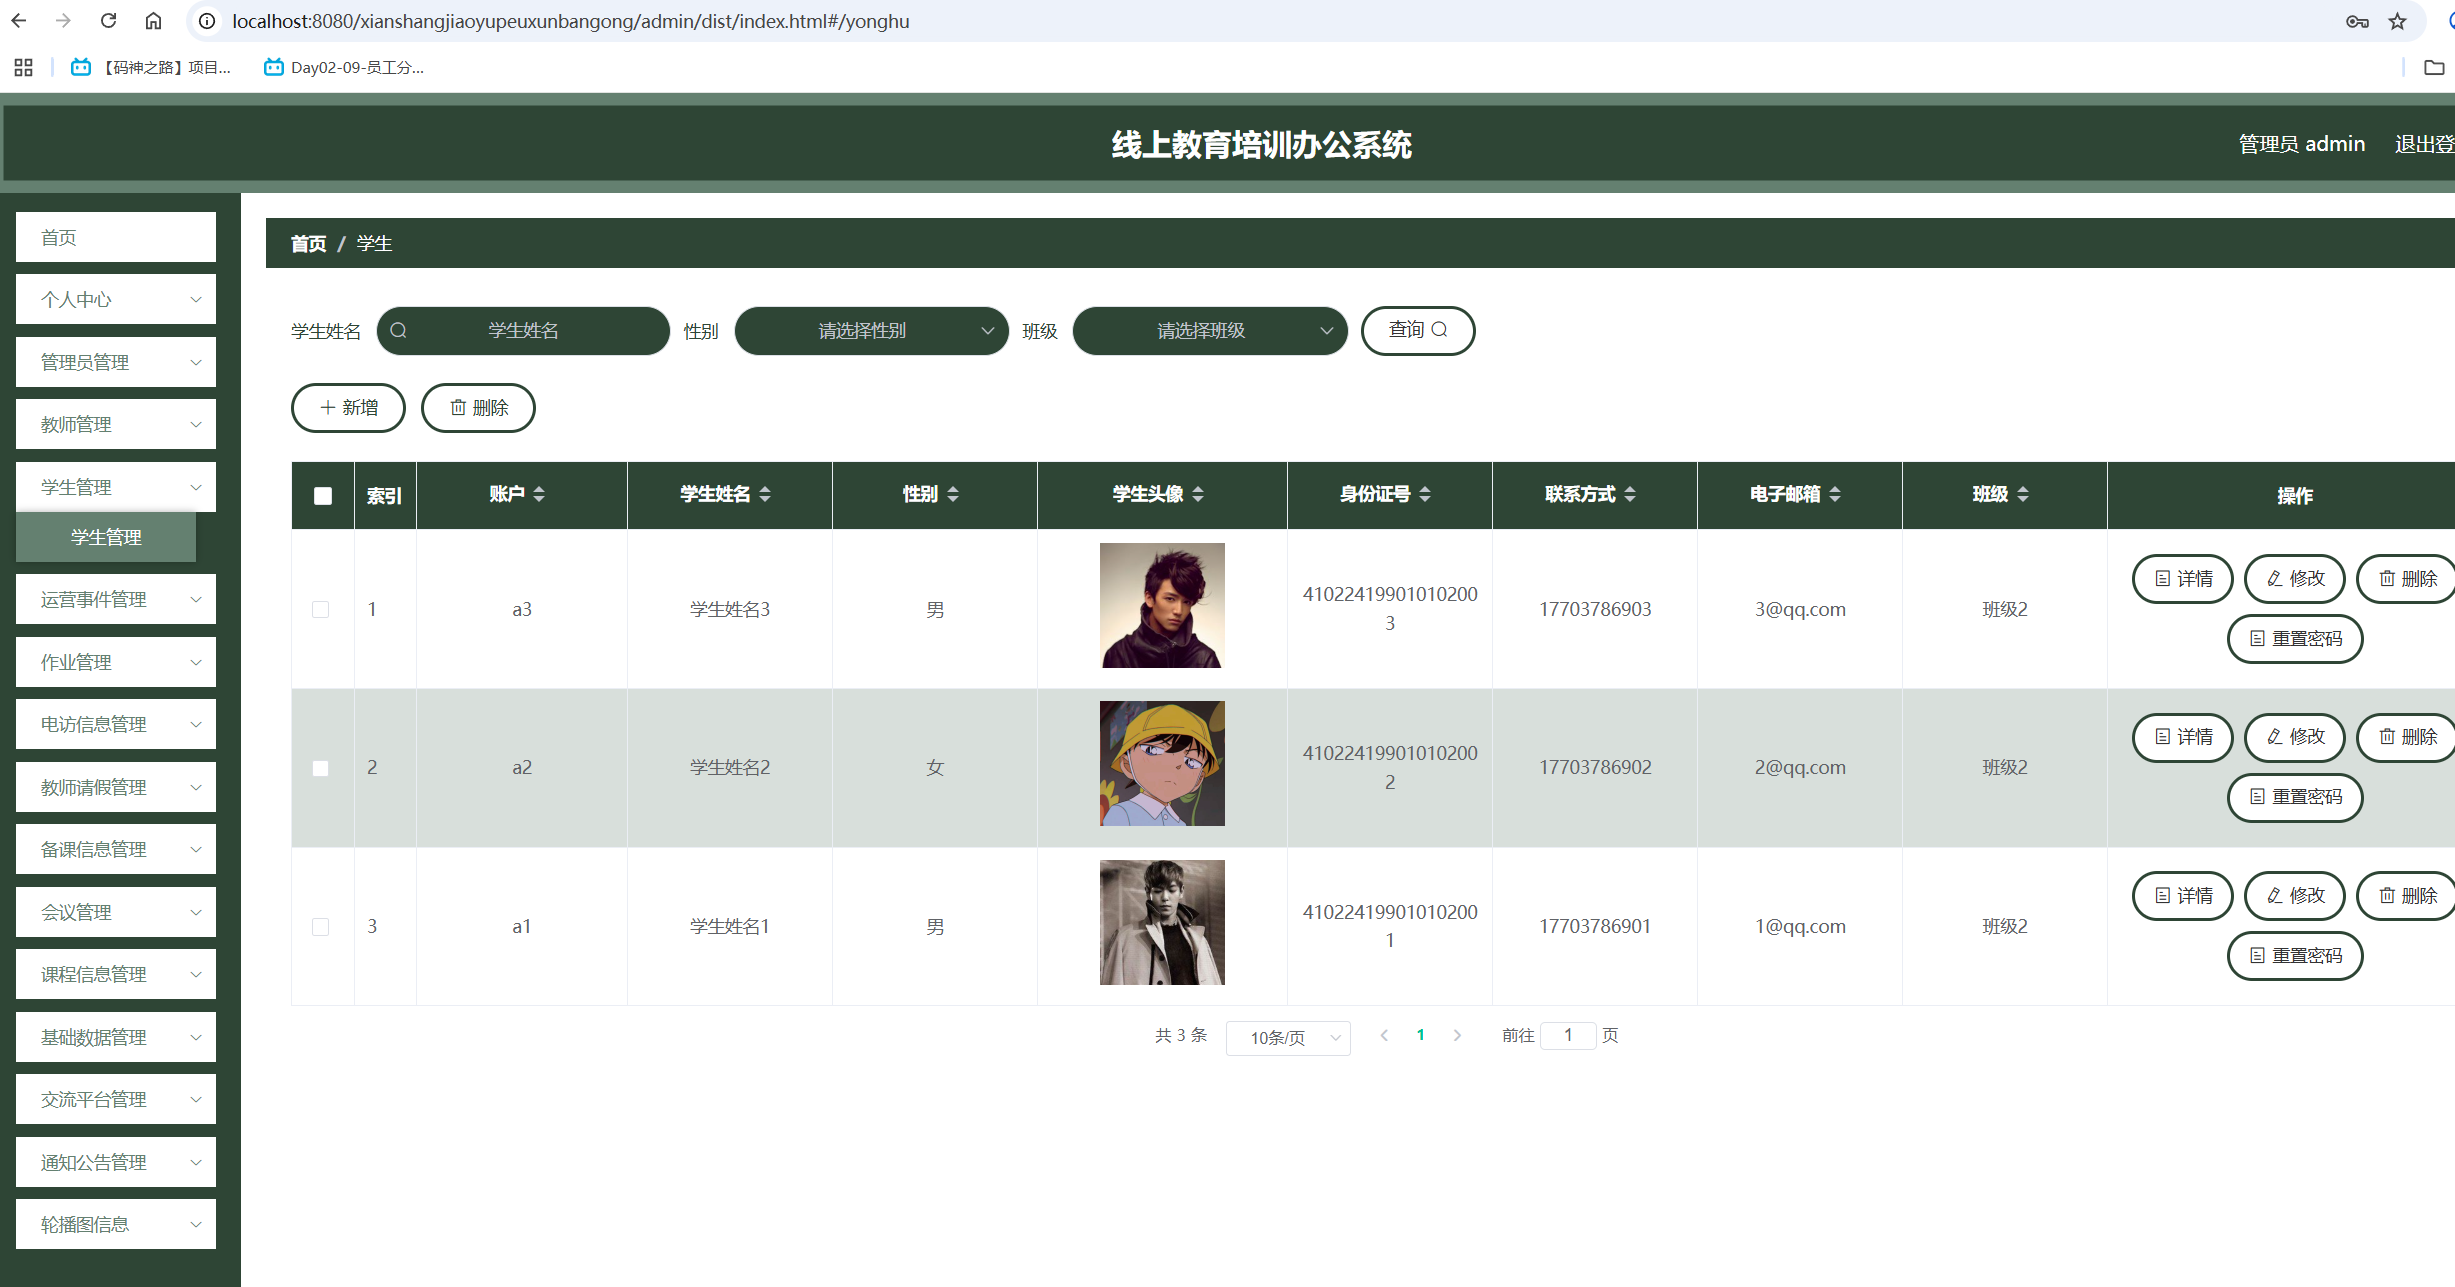Sort by 身份证号 column arrows
The width and height of the screenshot is (2455, 1287).
(x=1425, y=494)
